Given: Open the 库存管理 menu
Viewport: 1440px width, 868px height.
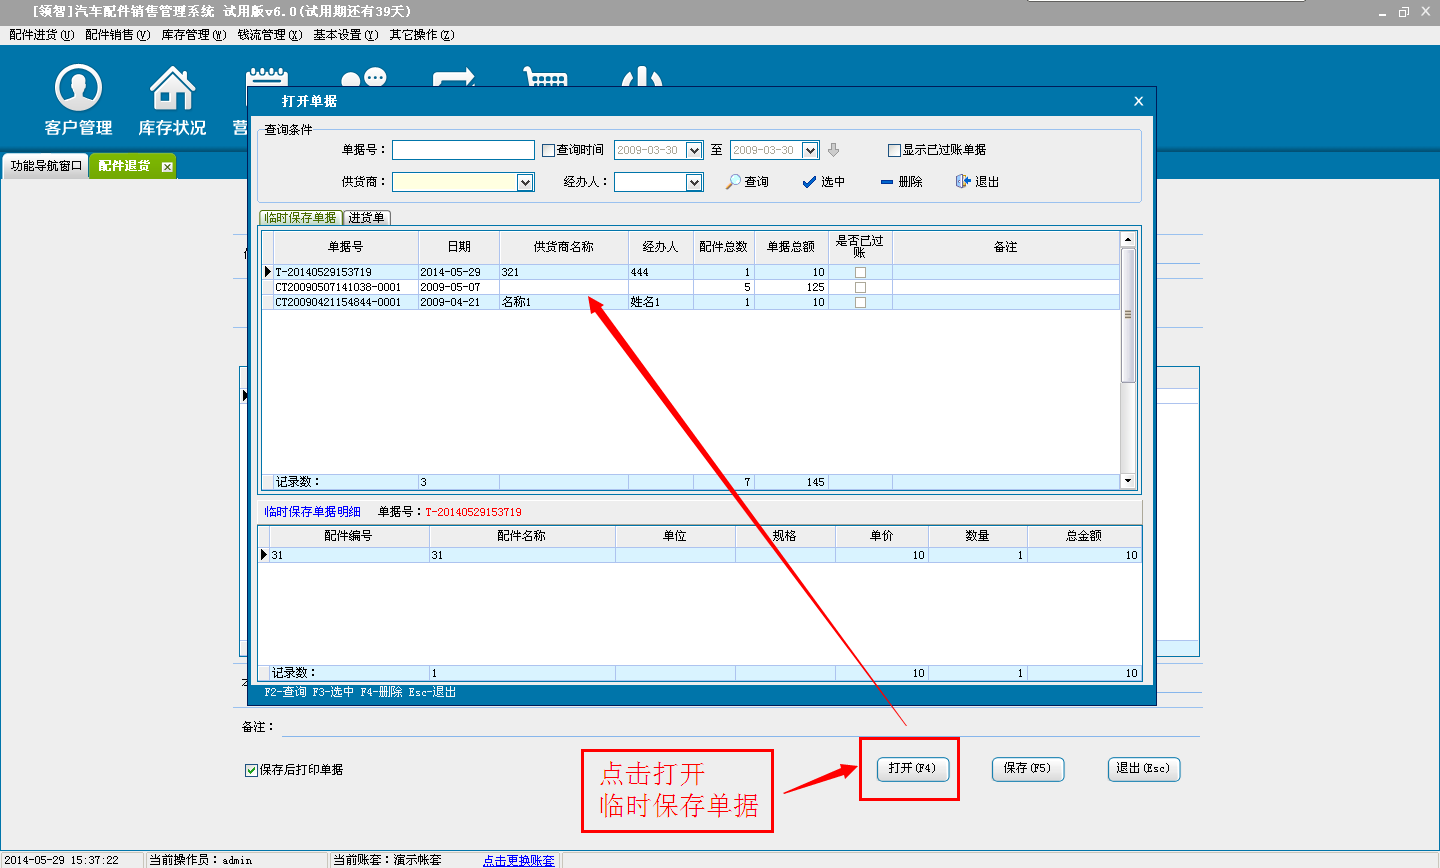Looking at the screenshot, I should coord(193,35).
